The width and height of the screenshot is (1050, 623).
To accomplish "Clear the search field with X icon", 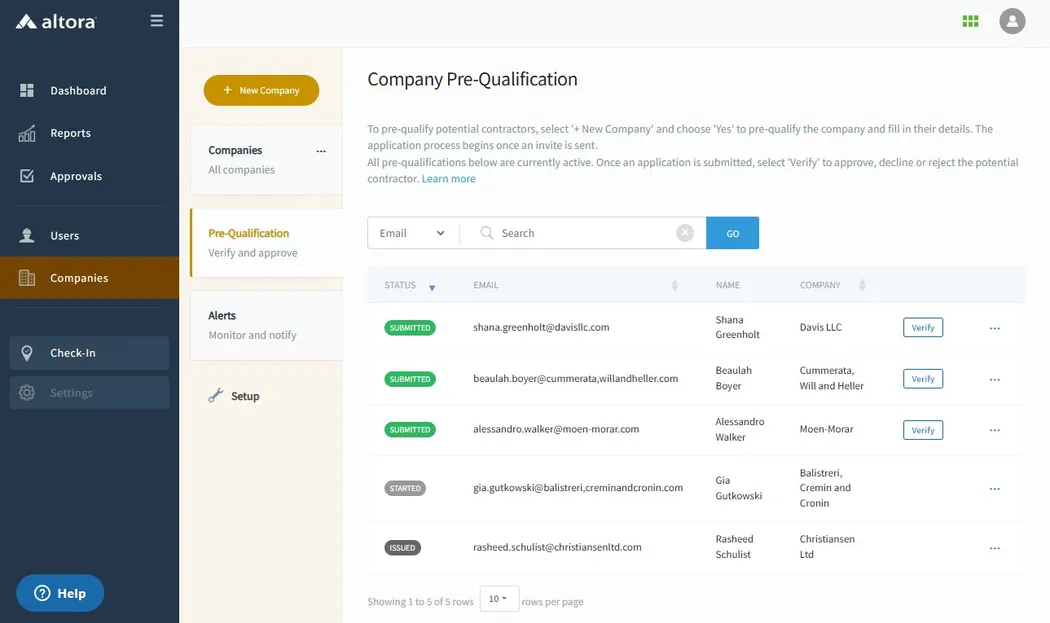I will tap(684, 232).
